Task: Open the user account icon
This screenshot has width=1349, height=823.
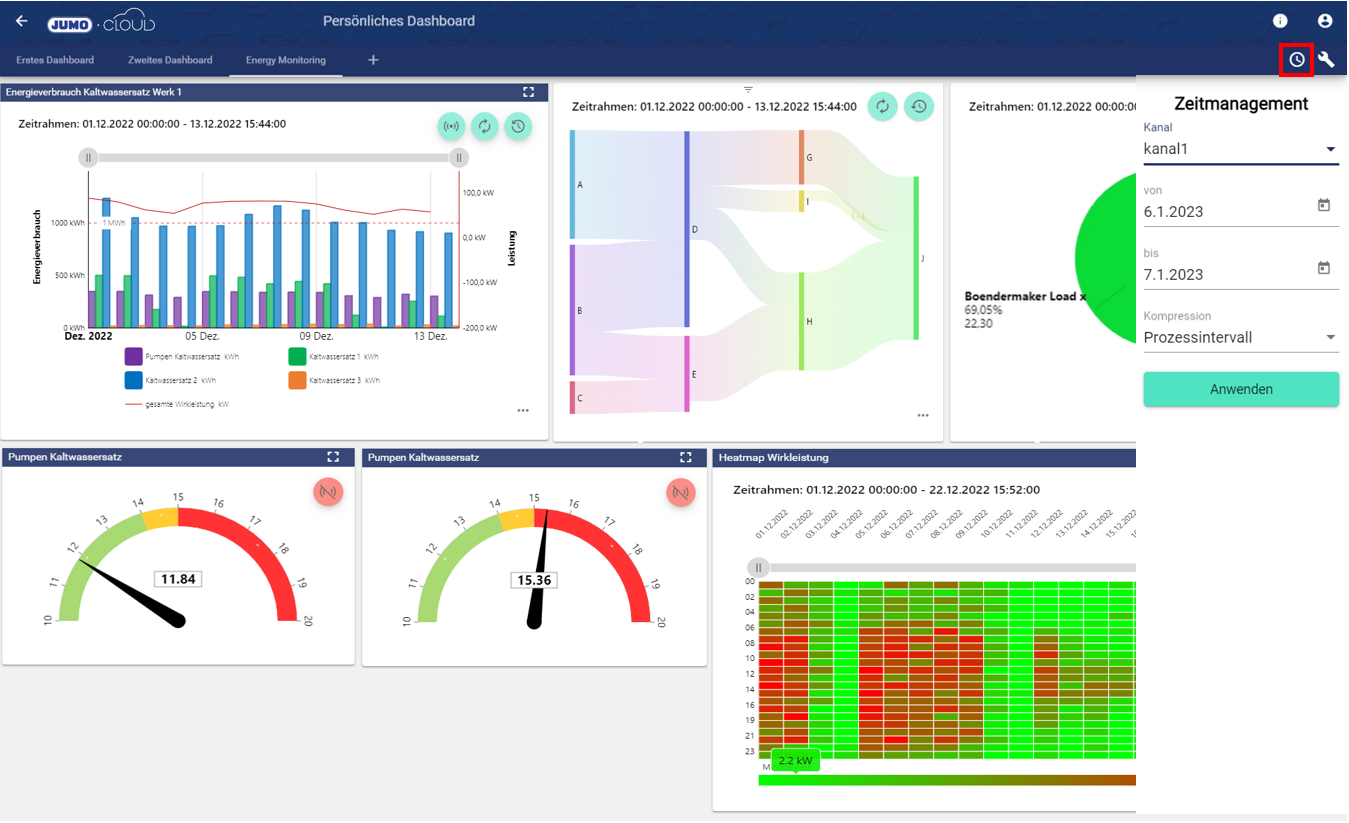Action: pos(1325,21)
